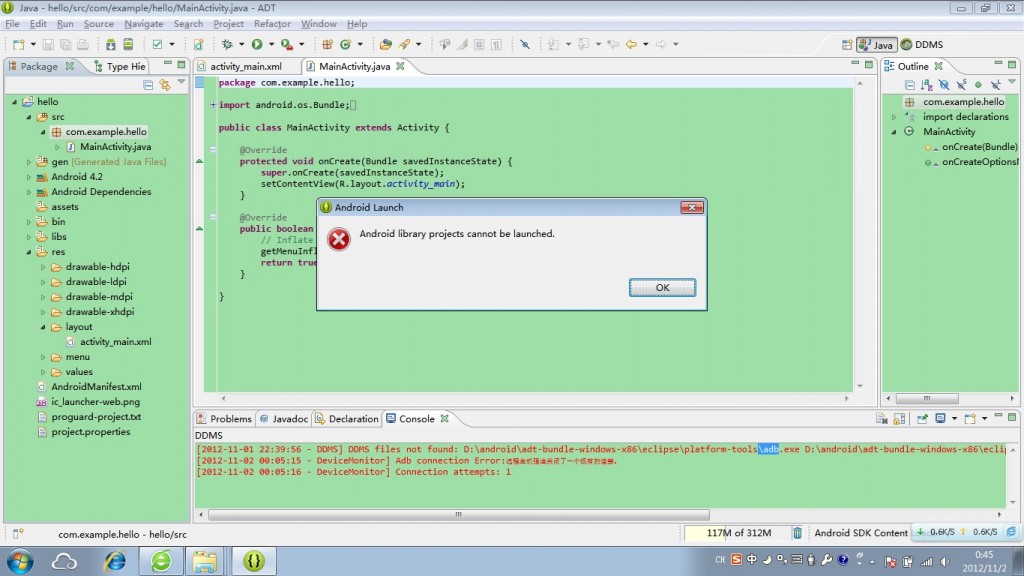Toggle alphabetical Sort in Outline
This screenshot has width=1024, height=576.
pos(927,85)
